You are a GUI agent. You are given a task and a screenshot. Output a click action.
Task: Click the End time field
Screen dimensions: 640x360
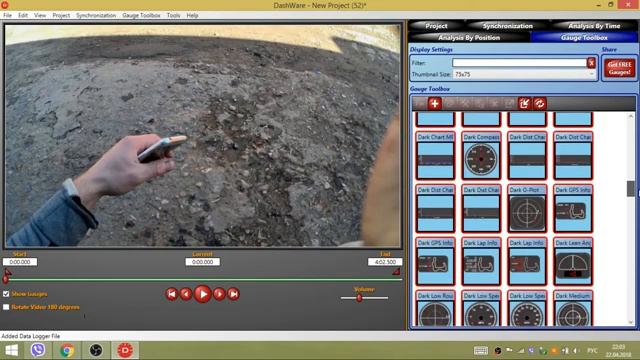(385, 262)
